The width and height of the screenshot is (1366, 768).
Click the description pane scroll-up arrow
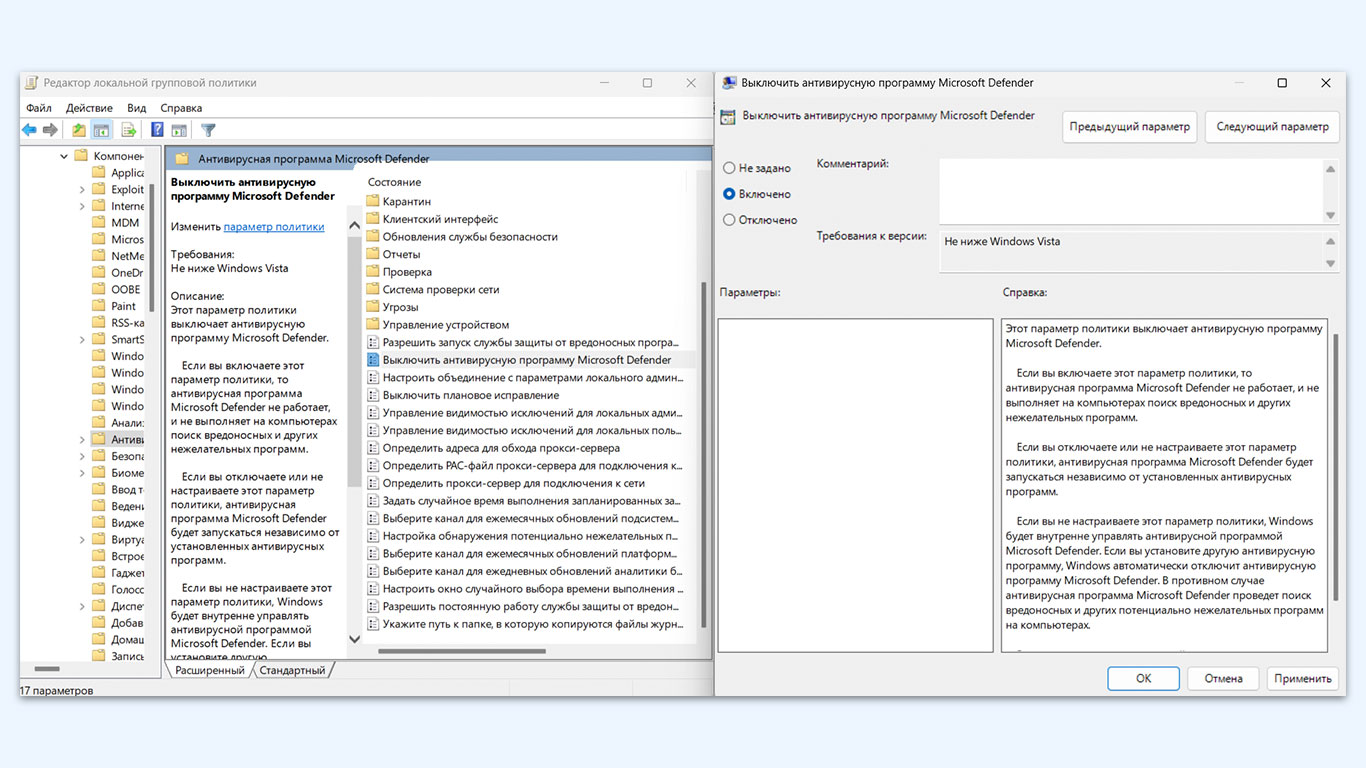tap(354, 226)
